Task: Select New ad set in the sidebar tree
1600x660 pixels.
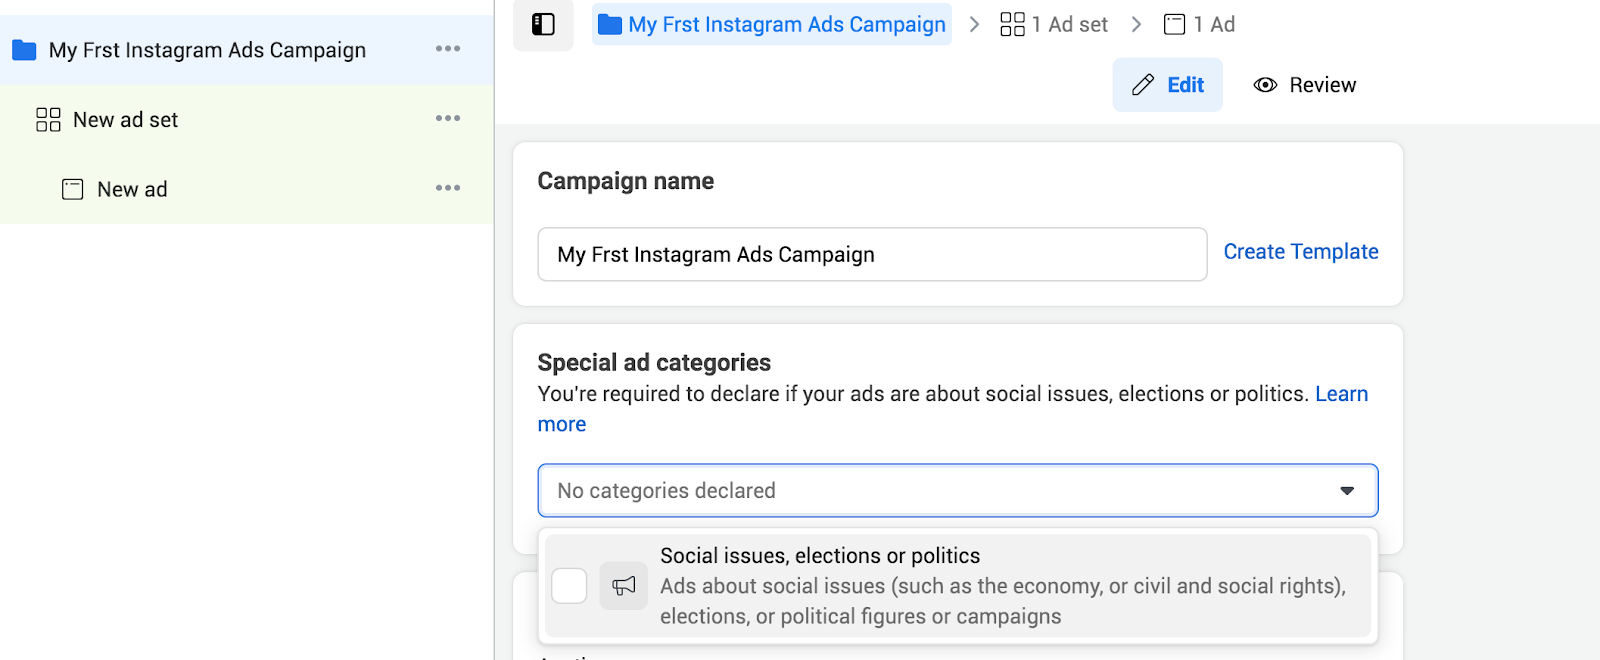Action: tap(125, 120)
